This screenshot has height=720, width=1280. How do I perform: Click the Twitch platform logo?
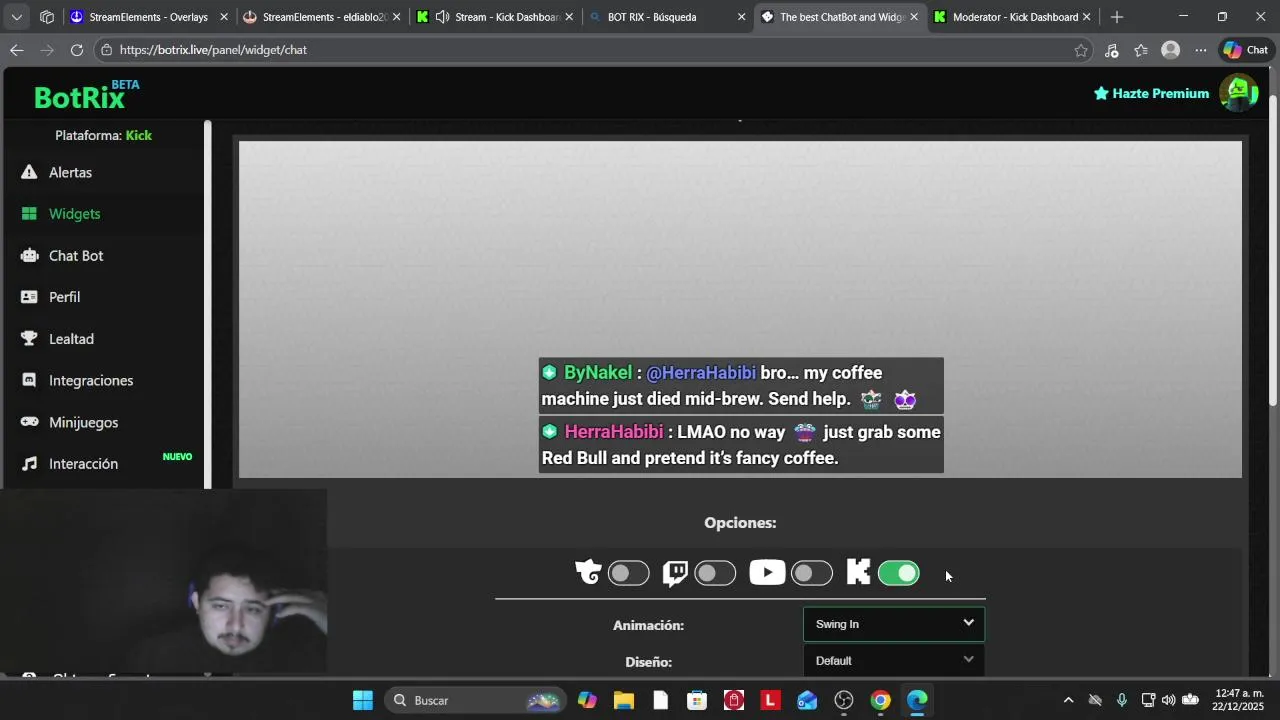tap(675, 573)
